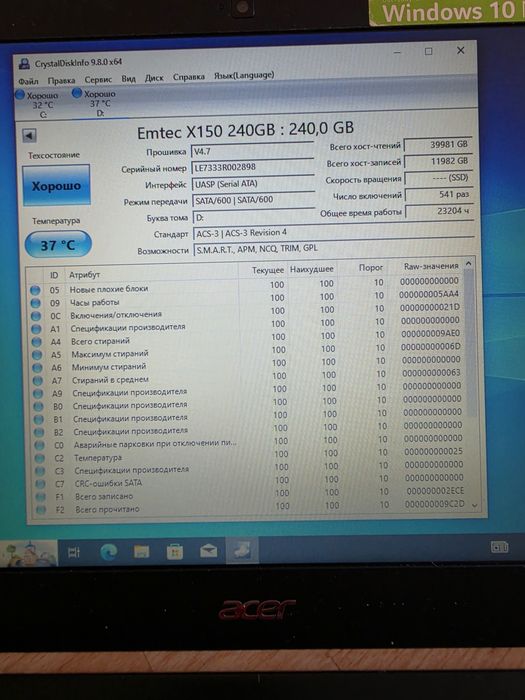This screenshot has width=525, height=700.
Task: Click the CrystalDiskInfo title bar icon
Action: (x=24, y=64)
